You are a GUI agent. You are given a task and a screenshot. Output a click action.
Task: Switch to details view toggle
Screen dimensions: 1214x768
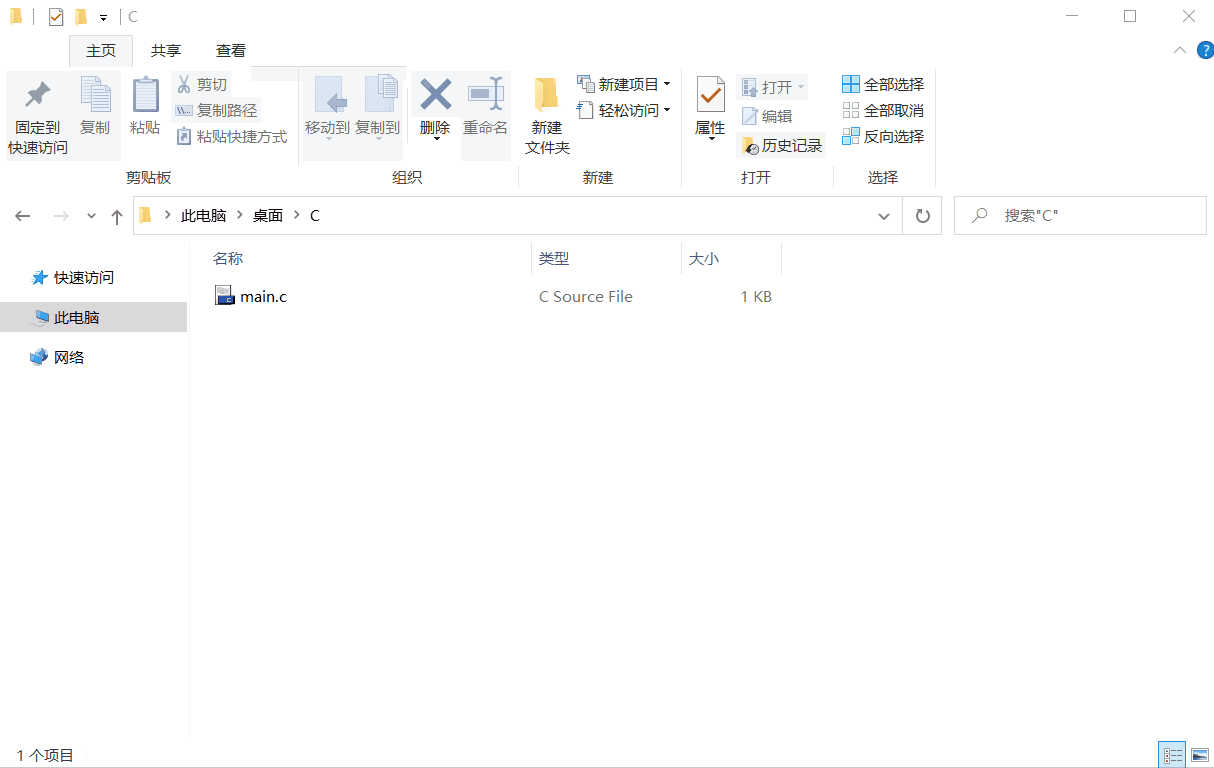[1173, 755]
